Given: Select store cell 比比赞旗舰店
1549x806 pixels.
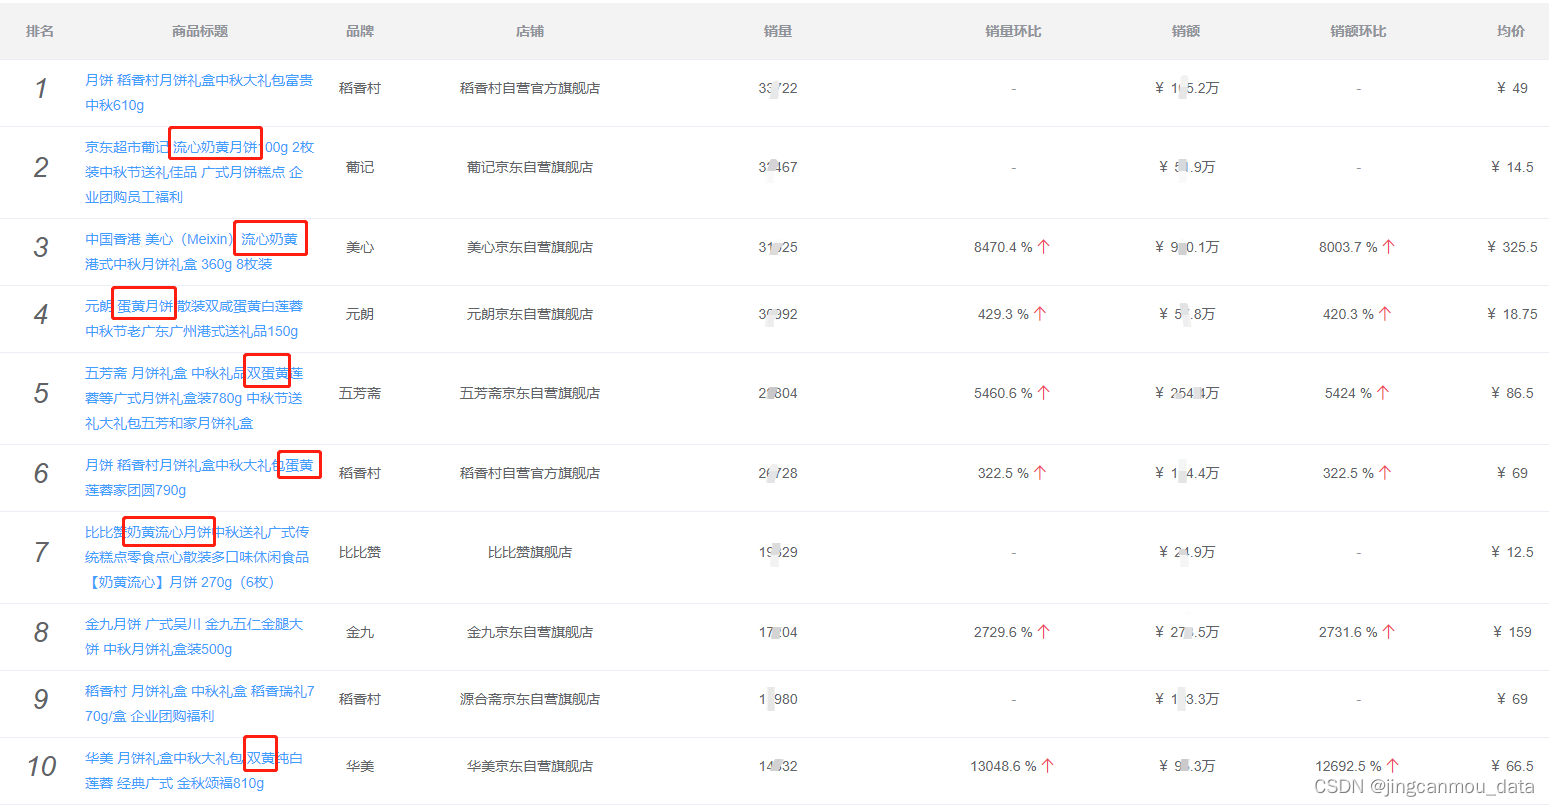Looking at the screenshot, I should pyautogui.click(x=530, y=552).
